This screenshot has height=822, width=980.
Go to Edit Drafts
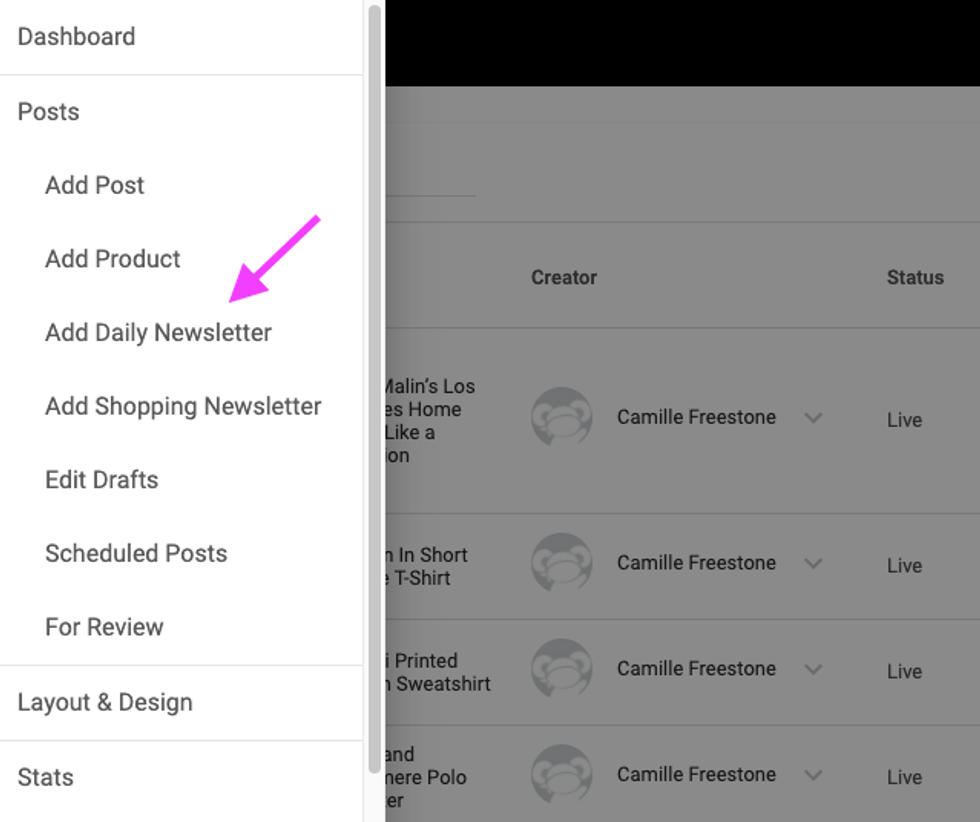click(x=102, y=480)
